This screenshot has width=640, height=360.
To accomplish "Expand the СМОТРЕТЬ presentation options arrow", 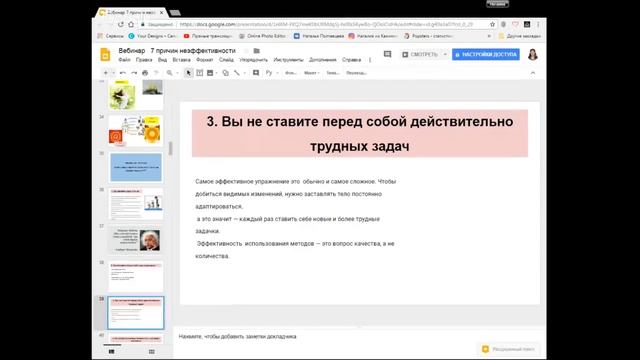I will click(x=445, y=54).
